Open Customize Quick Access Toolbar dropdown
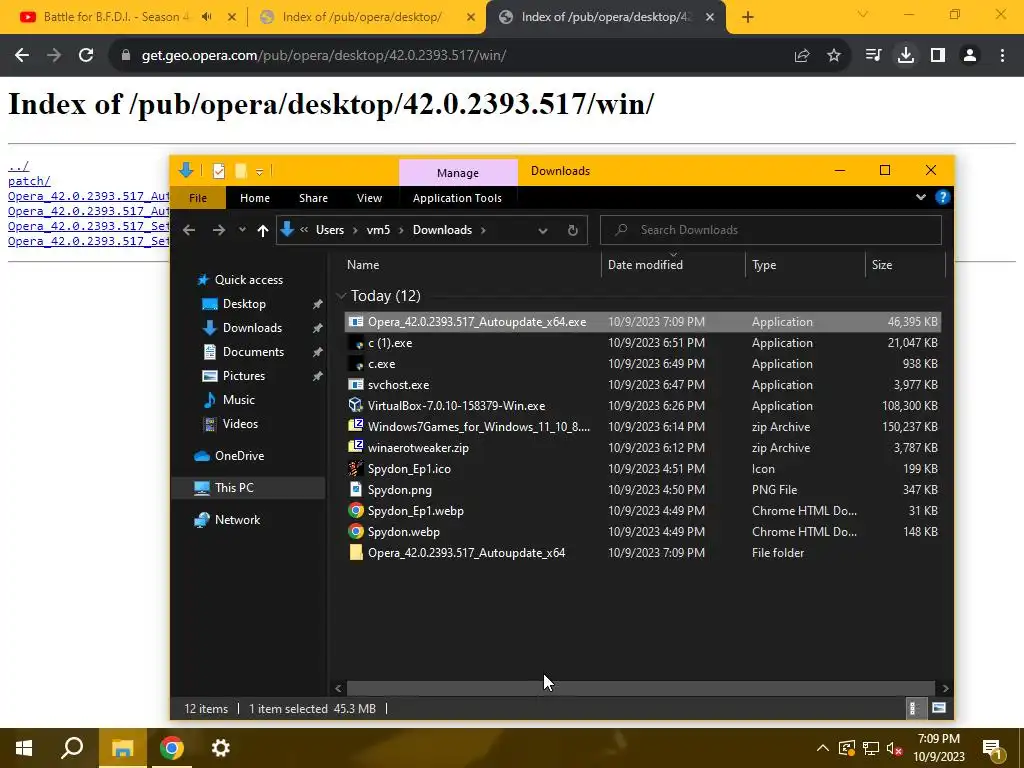This screenshot has height=768, width=1024. [259, 172]
